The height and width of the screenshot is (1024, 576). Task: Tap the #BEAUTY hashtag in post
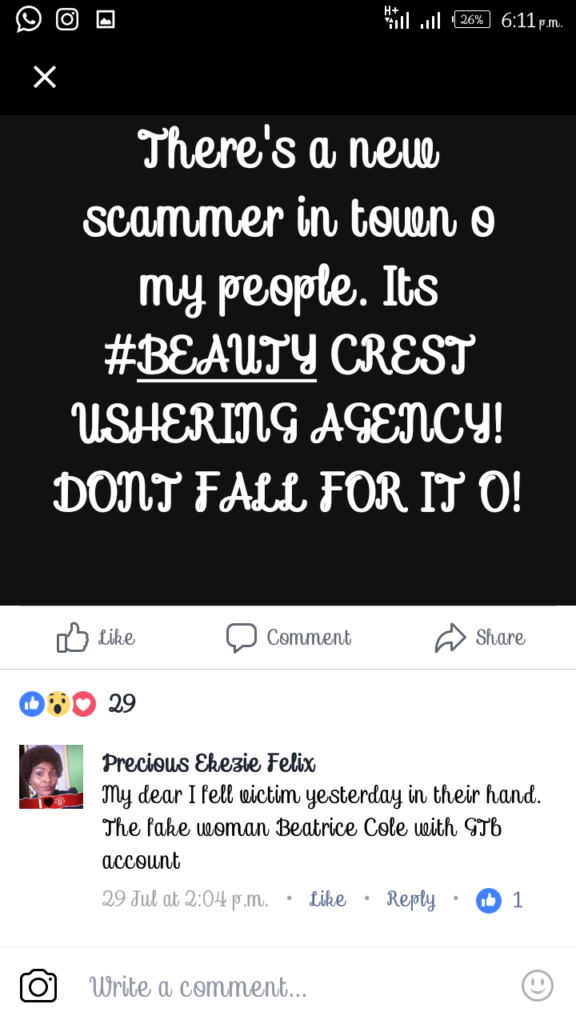point(210,356)
